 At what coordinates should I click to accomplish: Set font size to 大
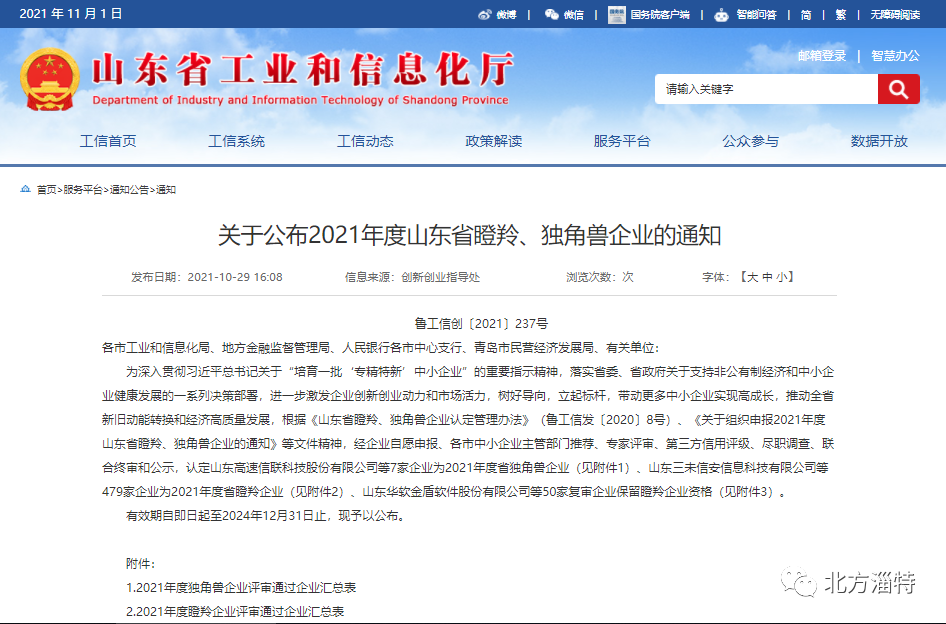coord(752,277)
